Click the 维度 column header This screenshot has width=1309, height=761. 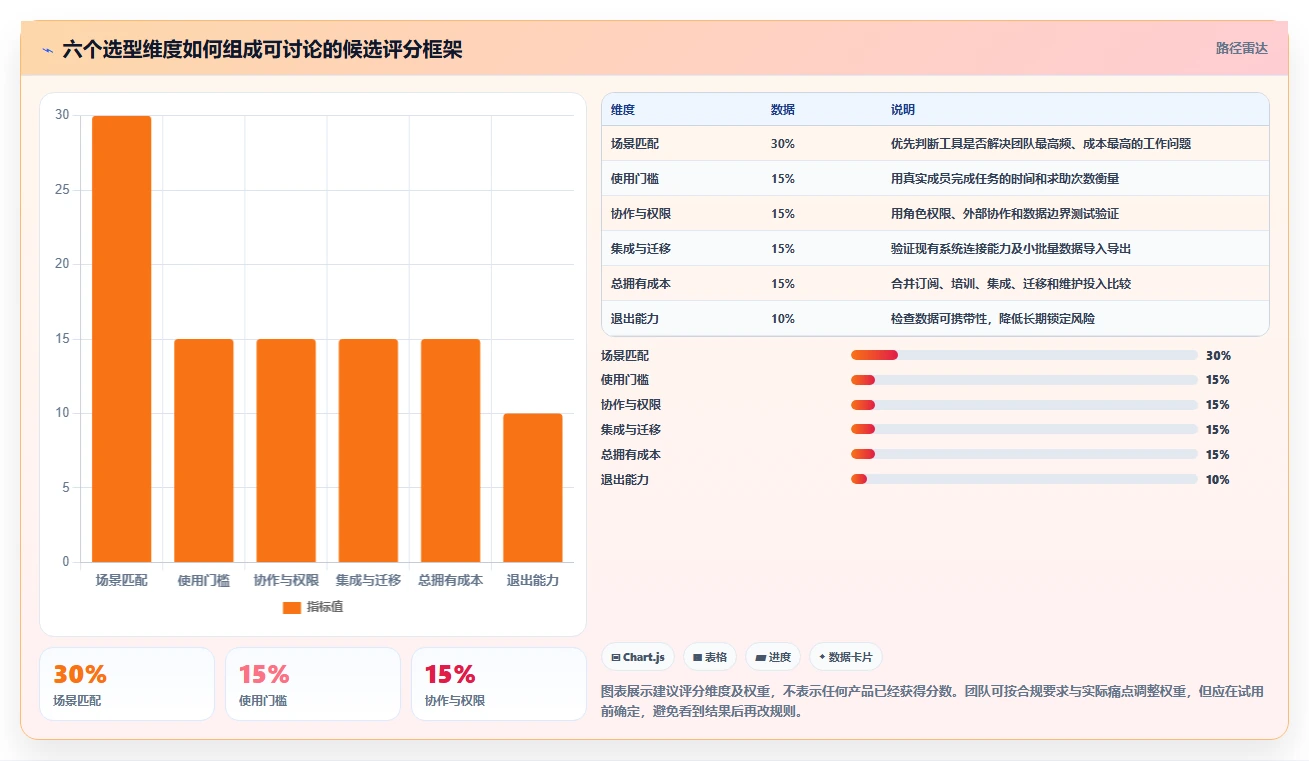pyautogui.click(x=623, y=110)
